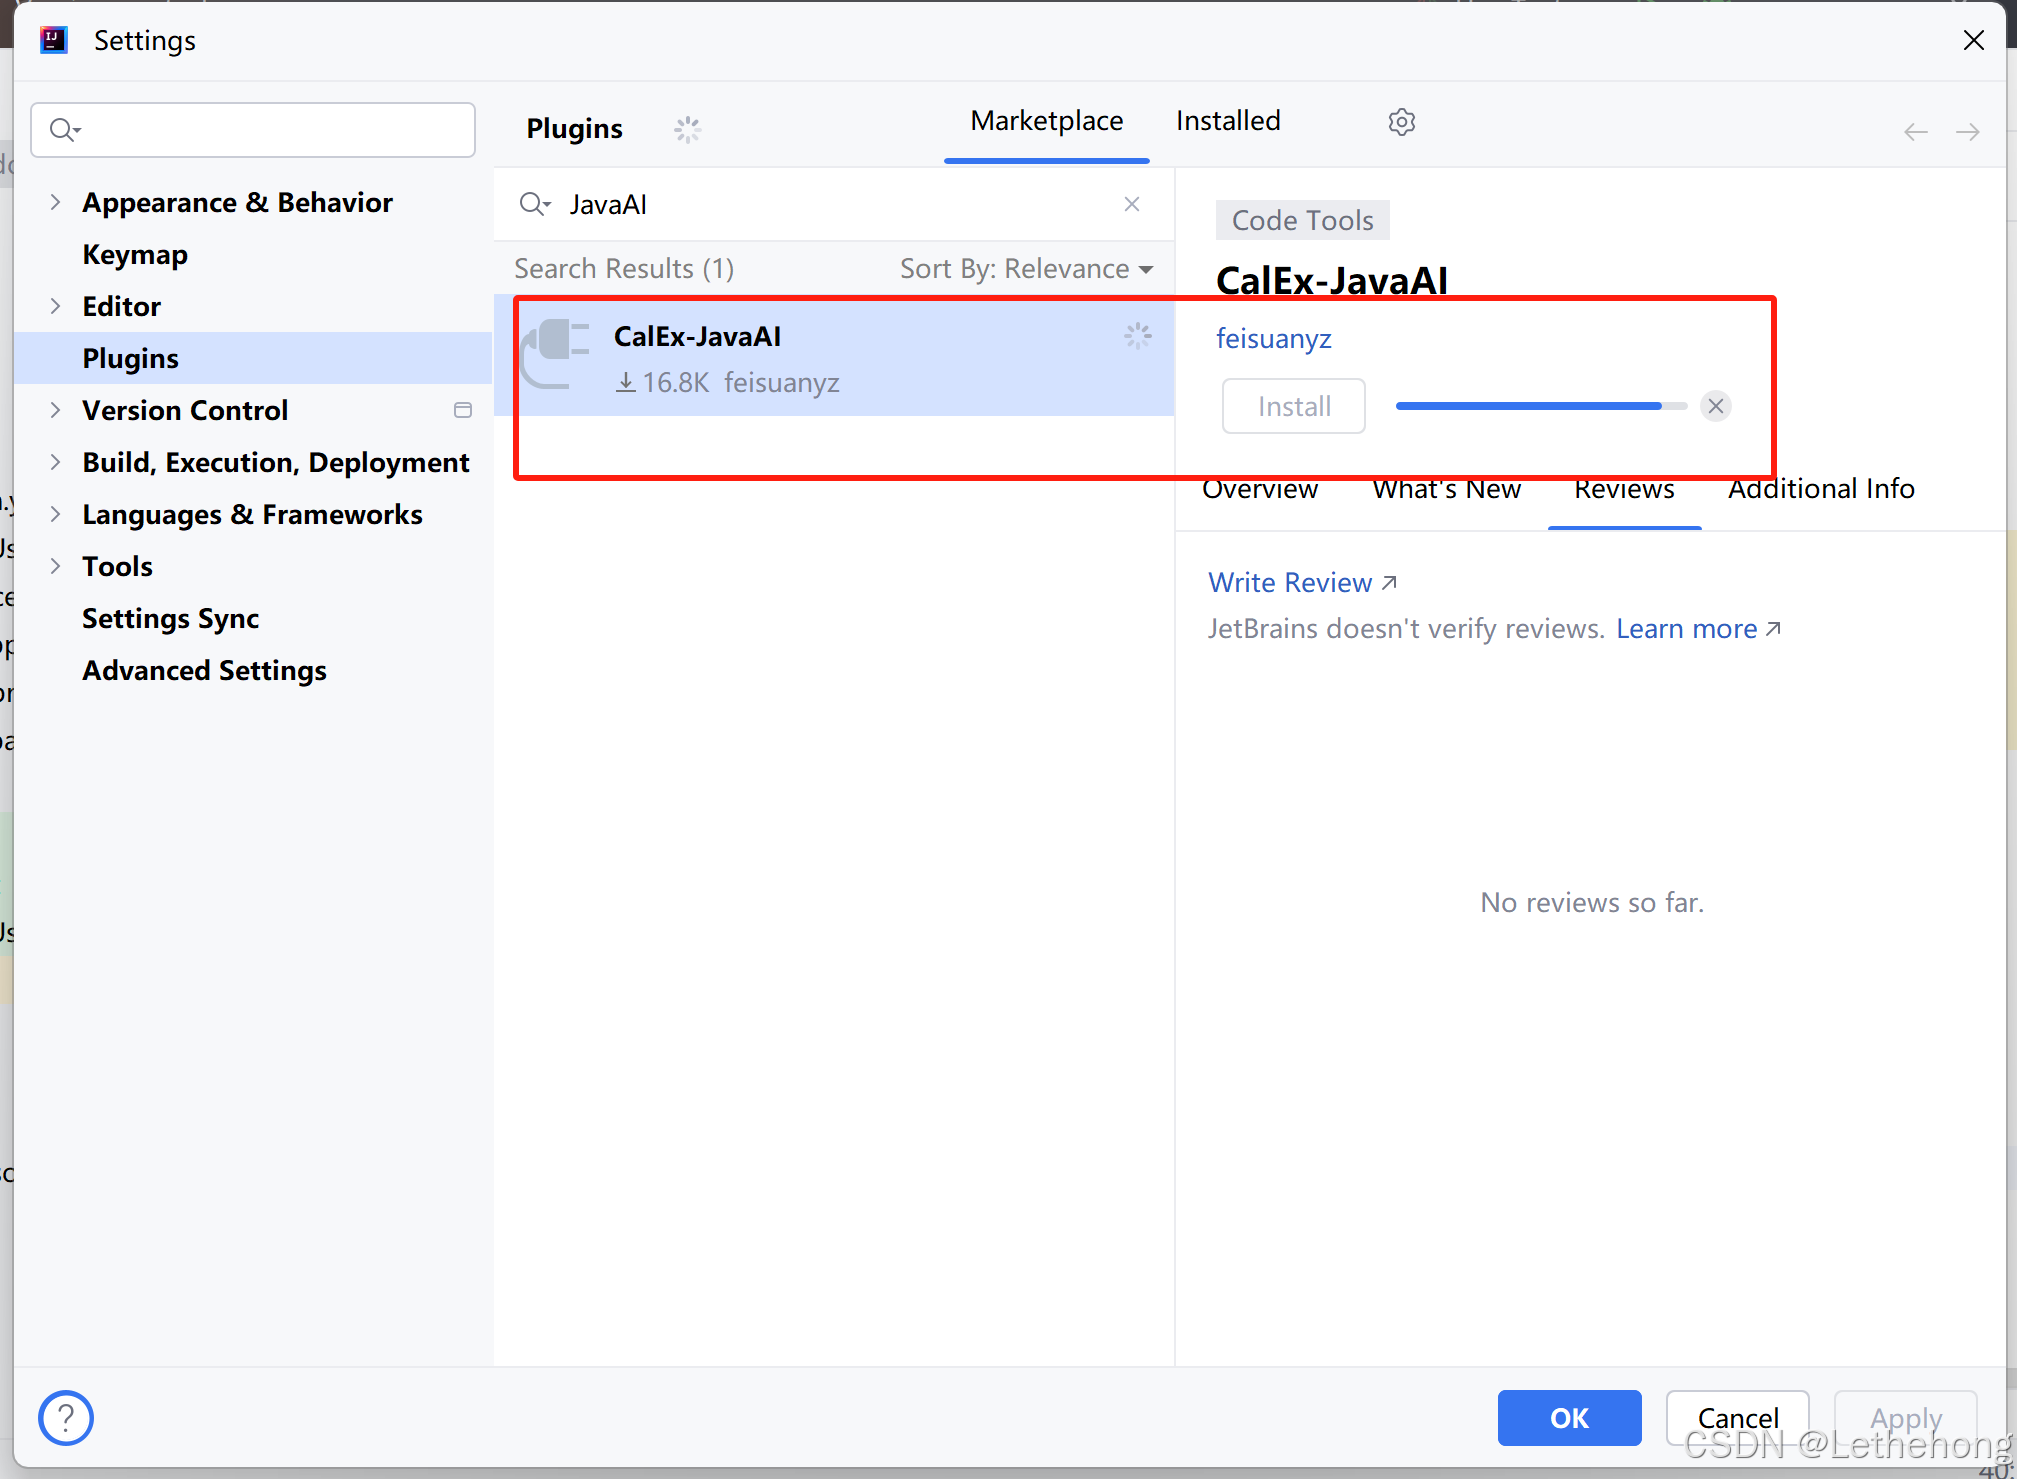Select Keymap in the settings tree
Image resolution: width=2017 pixels, height=1479 pixels.
click(x=135, y=254)
